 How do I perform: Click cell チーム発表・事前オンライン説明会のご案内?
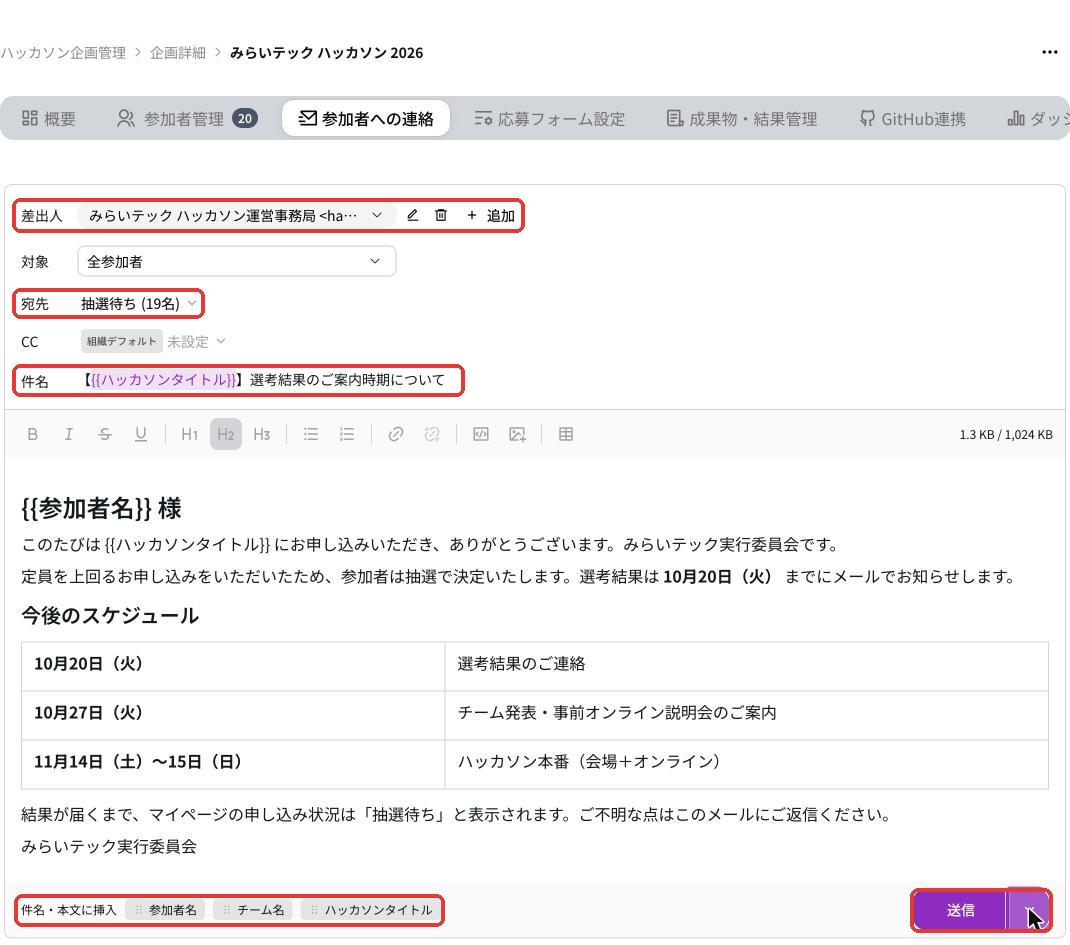coord(747,715)
